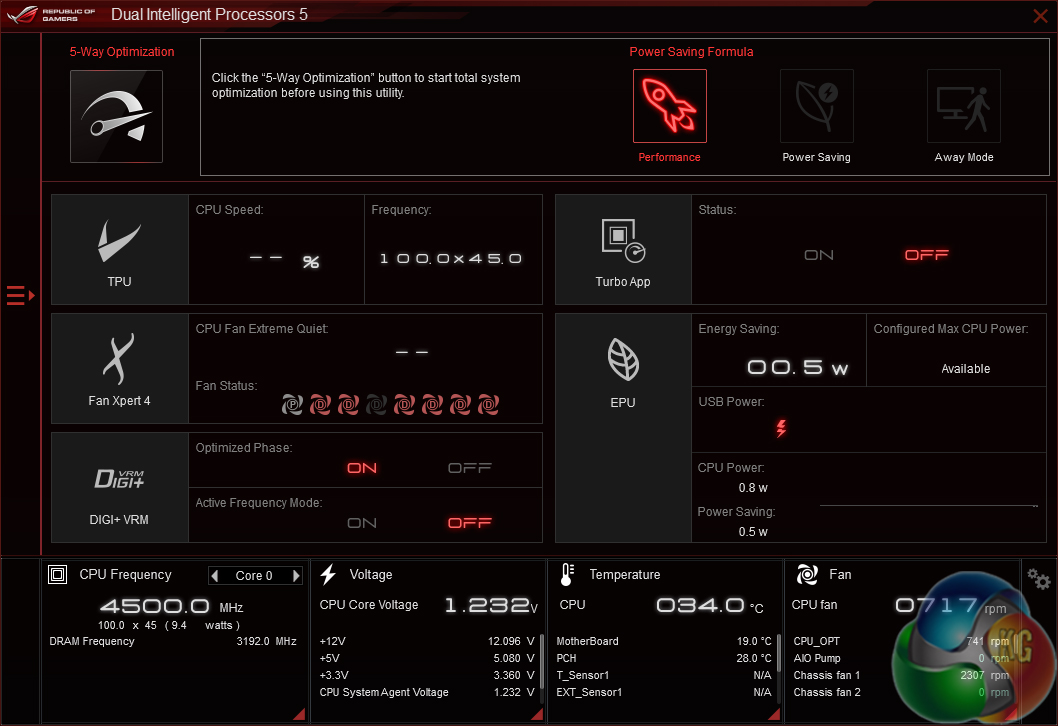Open monitor settings gear icon
1058x726 pixels.
pos(1039,579)
